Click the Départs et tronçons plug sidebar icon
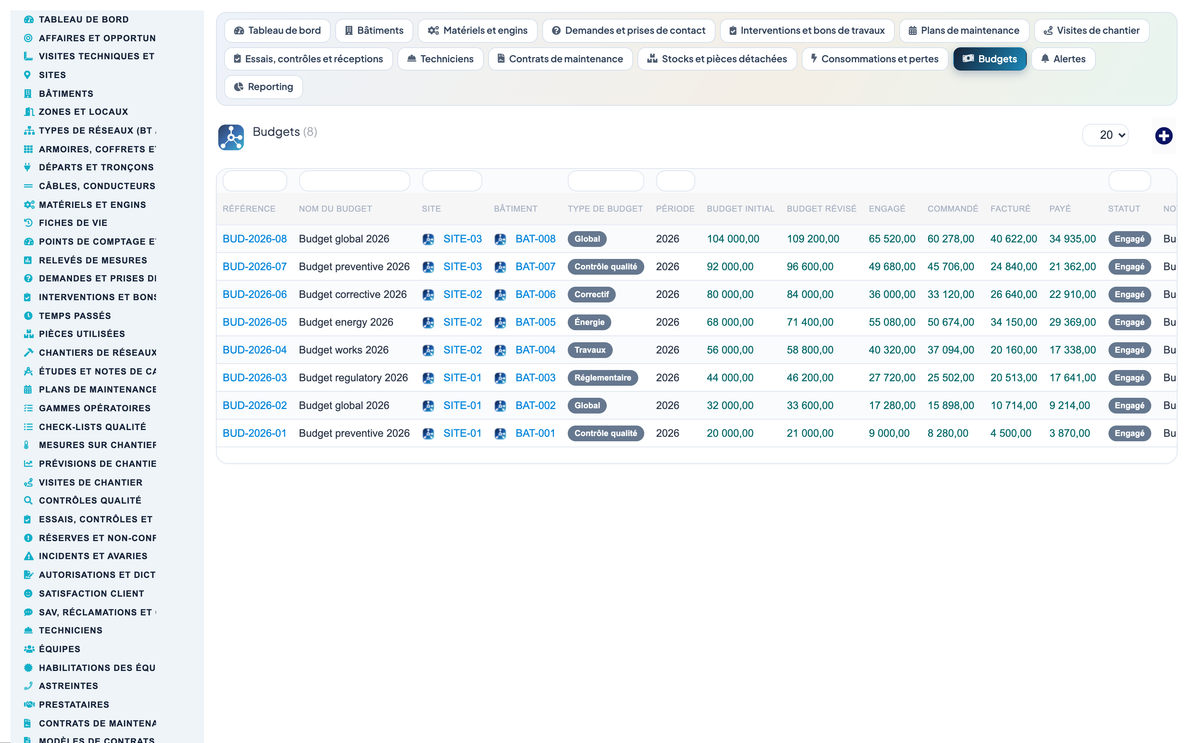 pyautogui.click(x=28, y=167)
